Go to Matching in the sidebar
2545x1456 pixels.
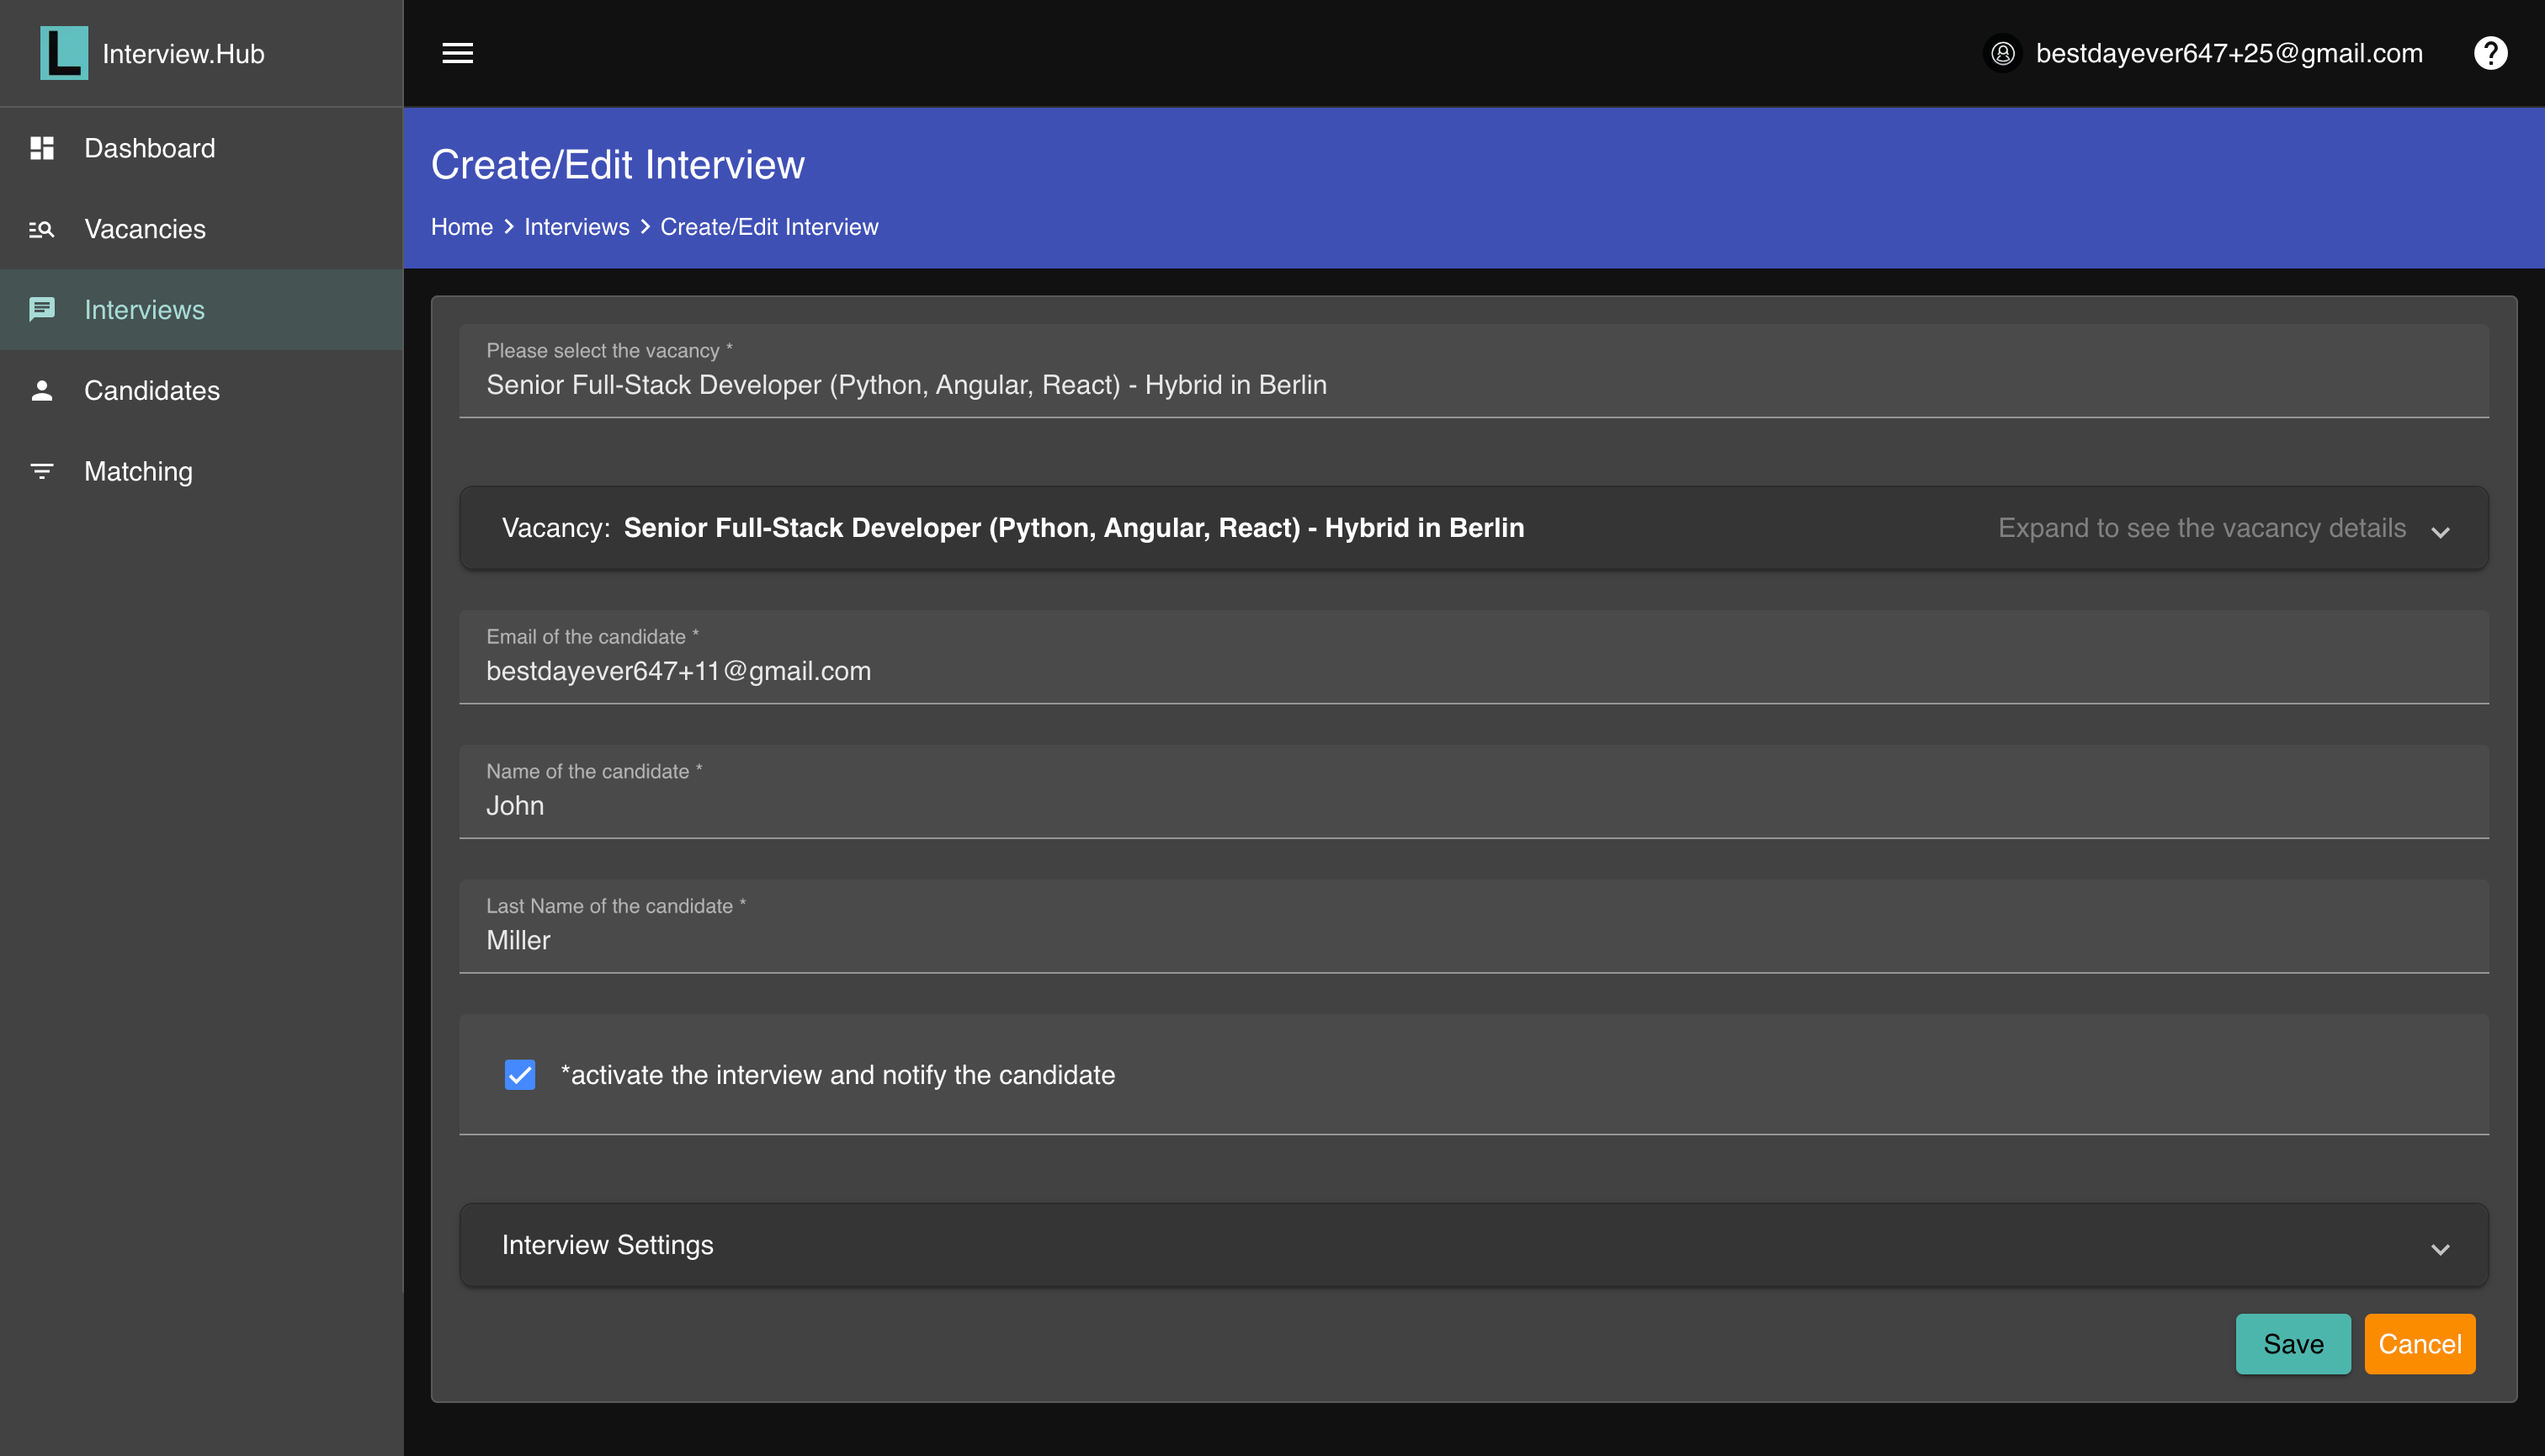138,471
